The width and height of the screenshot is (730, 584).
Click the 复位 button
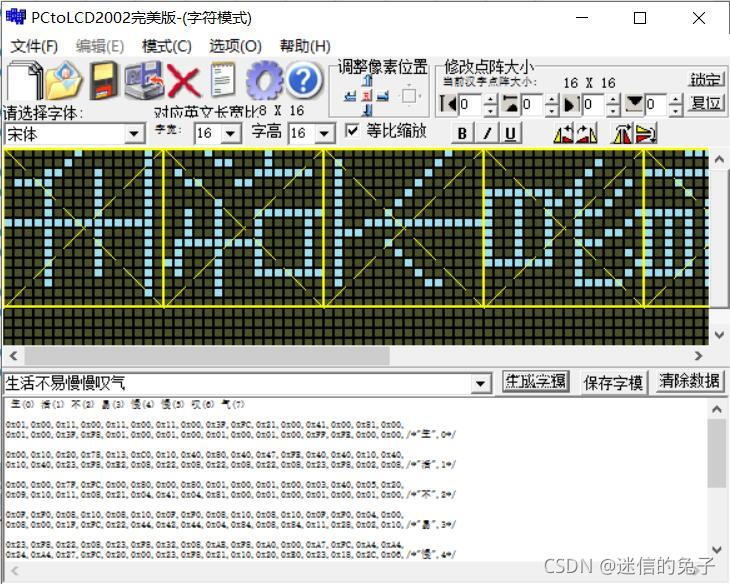706,103
